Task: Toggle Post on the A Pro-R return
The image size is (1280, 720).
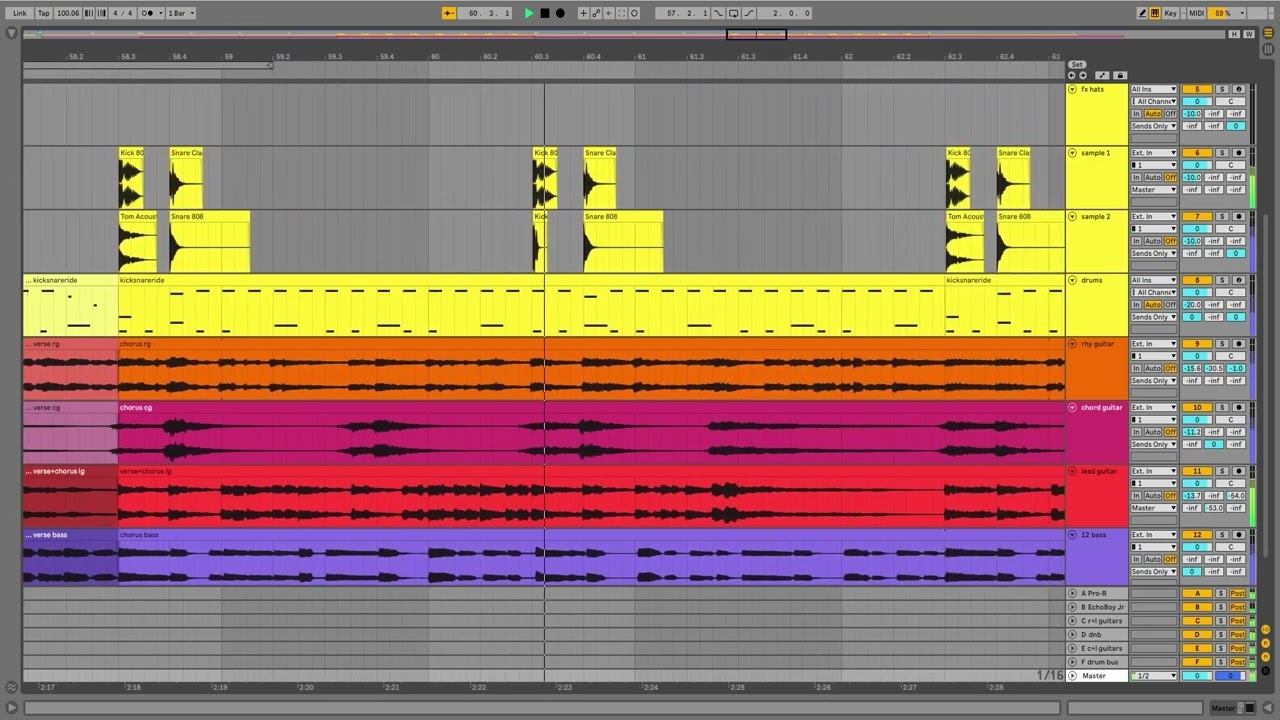Action: click(1238, 593)
